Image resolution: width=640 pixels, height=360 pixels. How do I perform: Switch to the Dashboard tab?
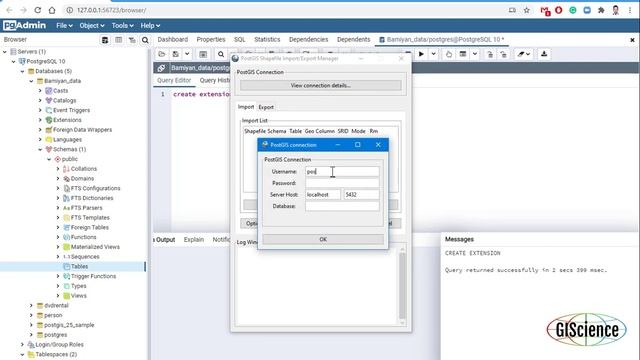pyautogui.click(x=173, y=40)
